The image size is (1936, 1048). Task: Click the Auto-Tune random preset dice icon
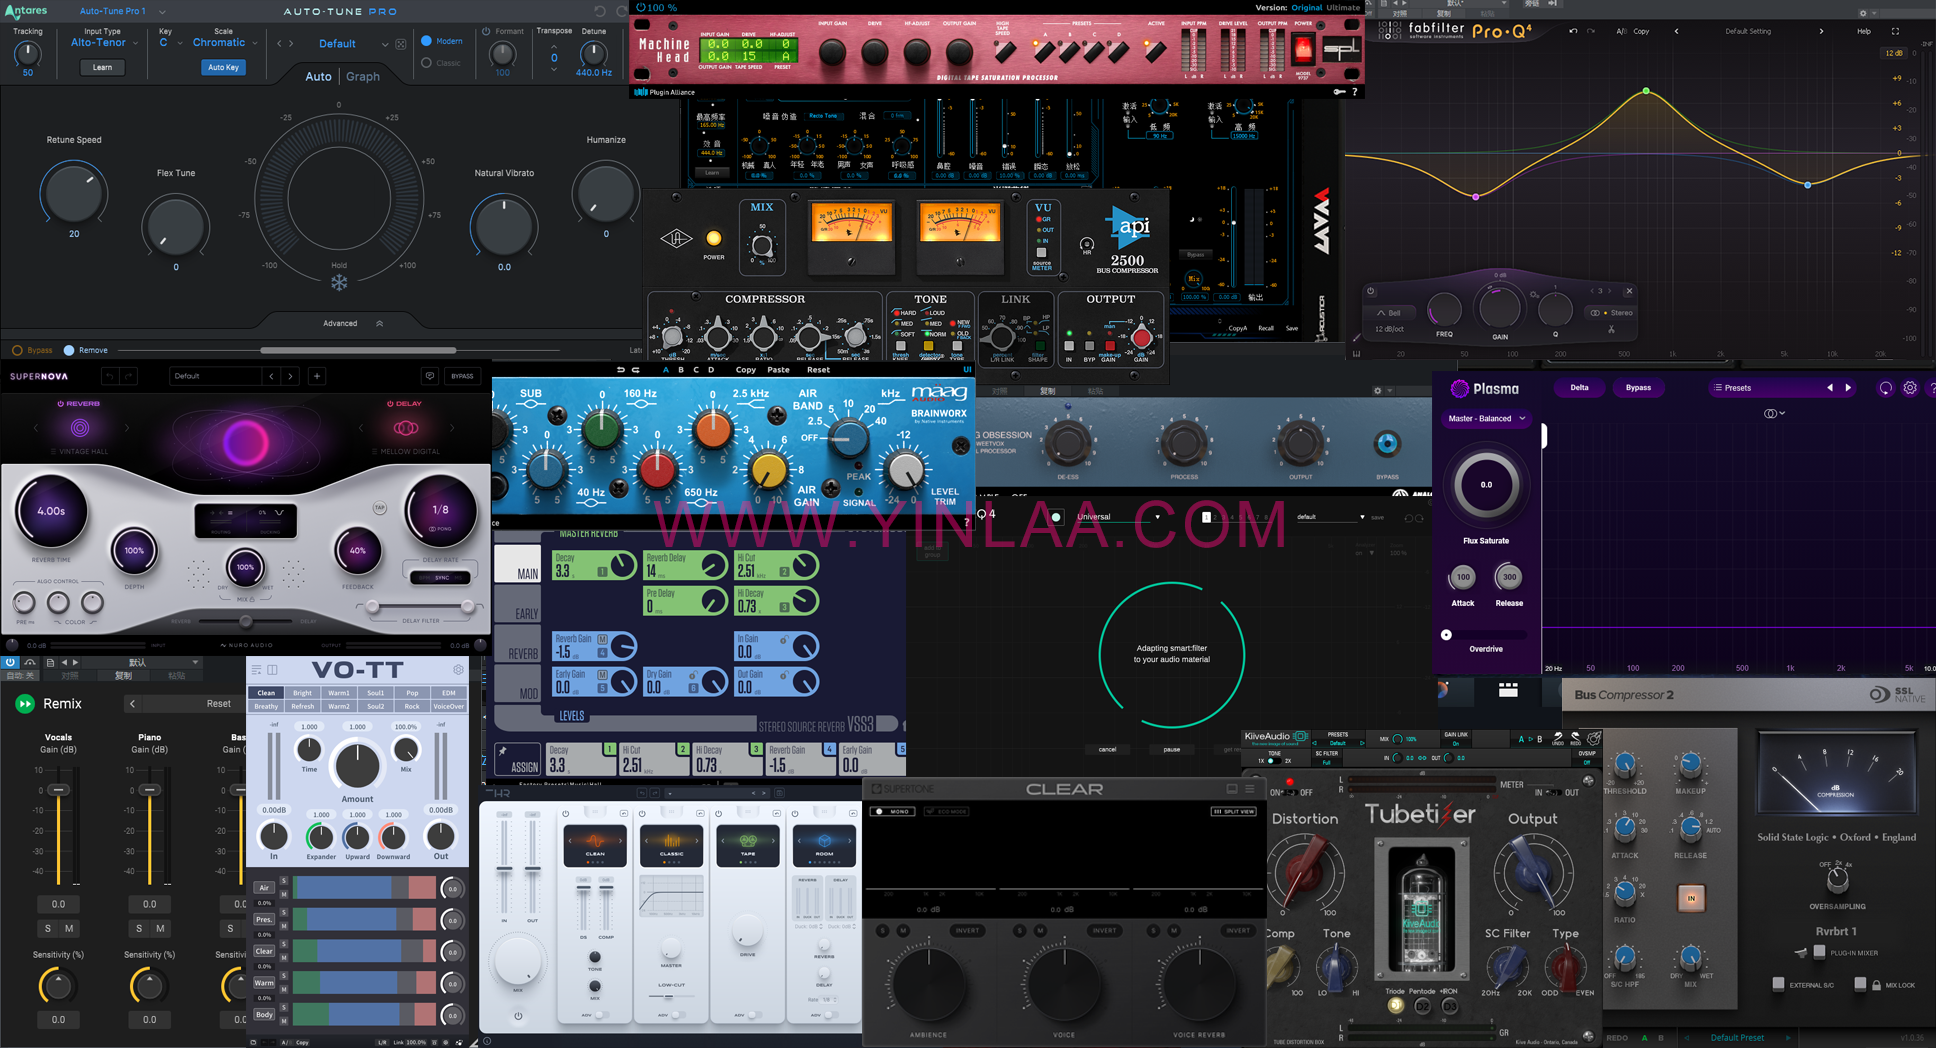pyautogui.click(x=401, y=44)
